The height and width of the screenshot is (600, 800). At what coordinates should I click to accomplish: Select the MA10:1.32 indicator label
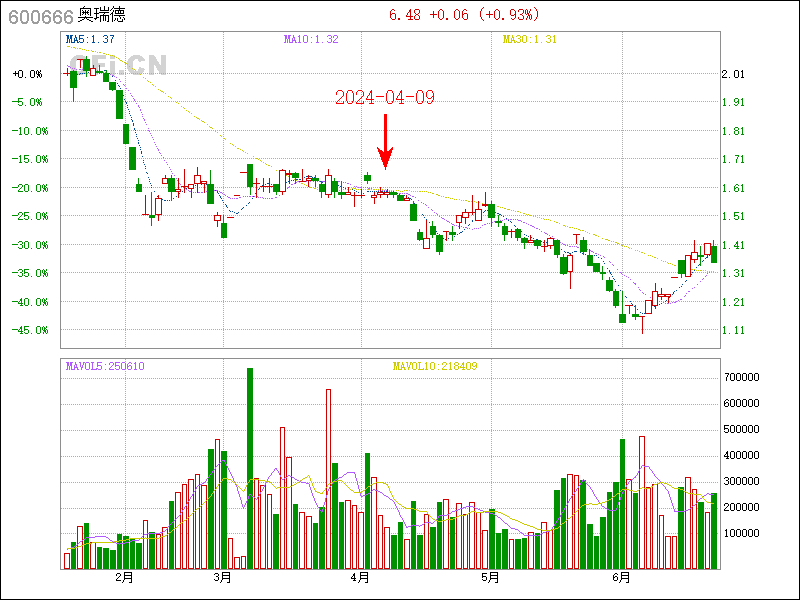pos(311,39)
